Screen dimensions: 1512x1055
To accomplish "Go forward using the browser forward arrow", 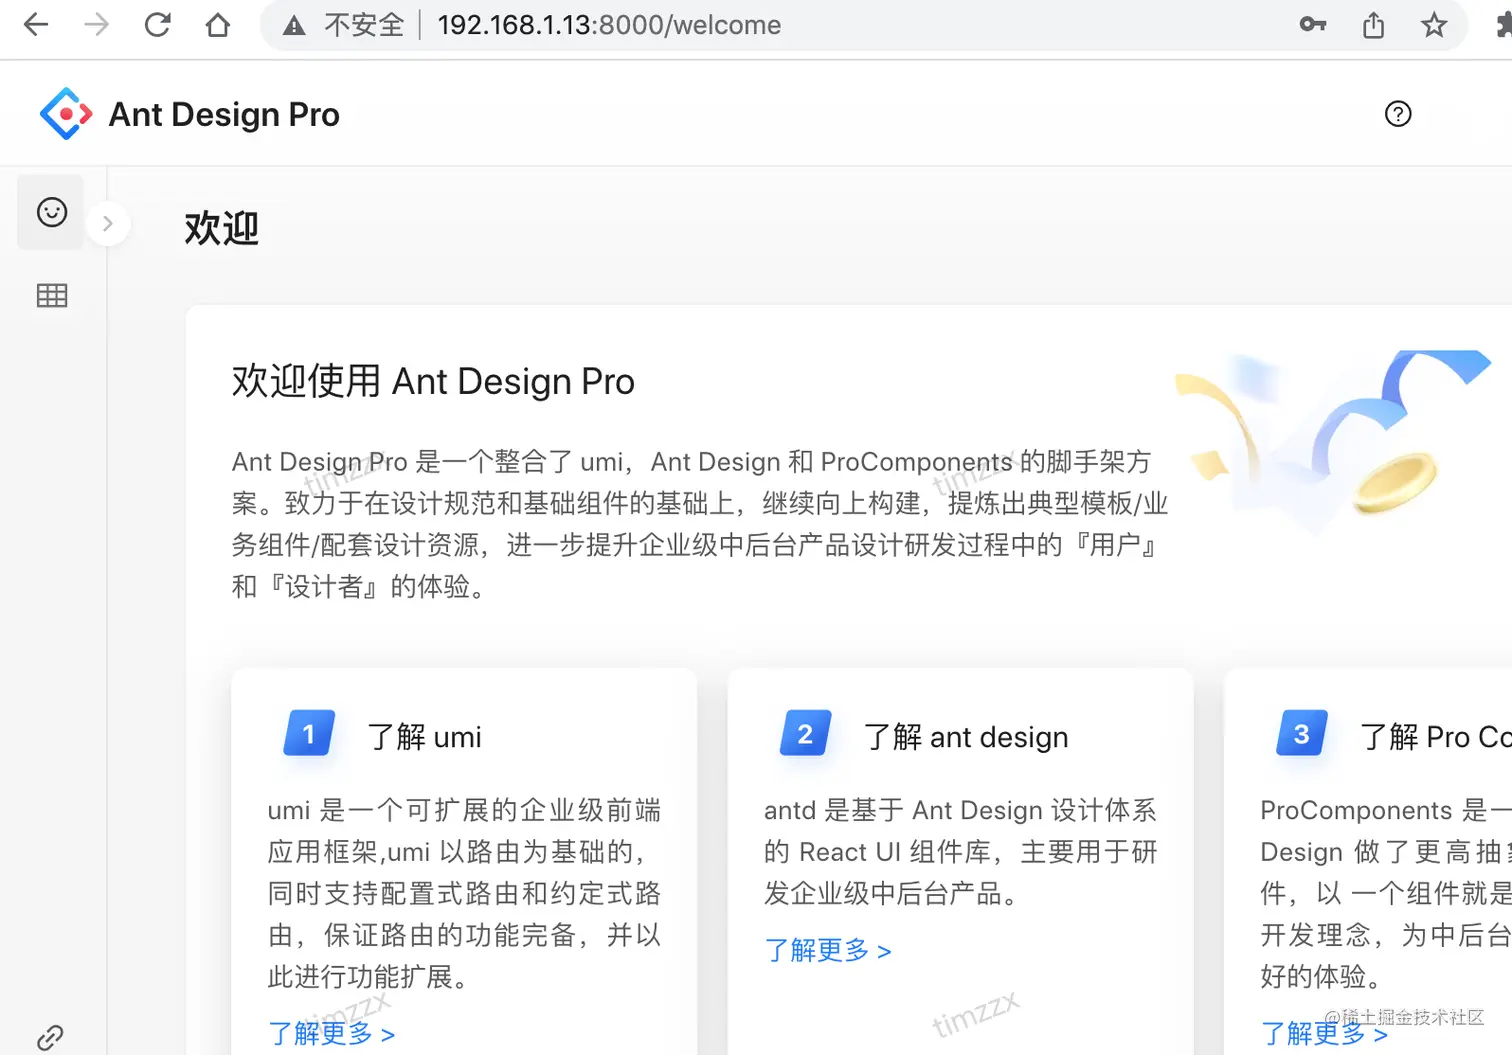I will [x=97, y=25].
